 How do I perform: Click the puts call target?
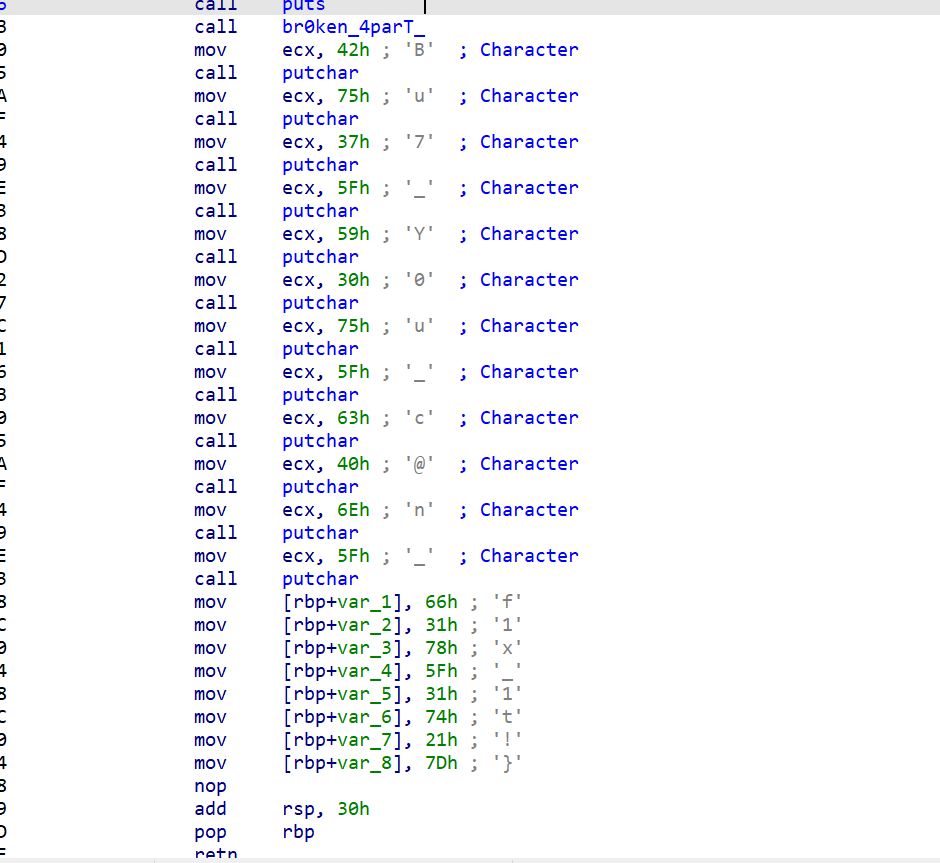coord(303,6)
